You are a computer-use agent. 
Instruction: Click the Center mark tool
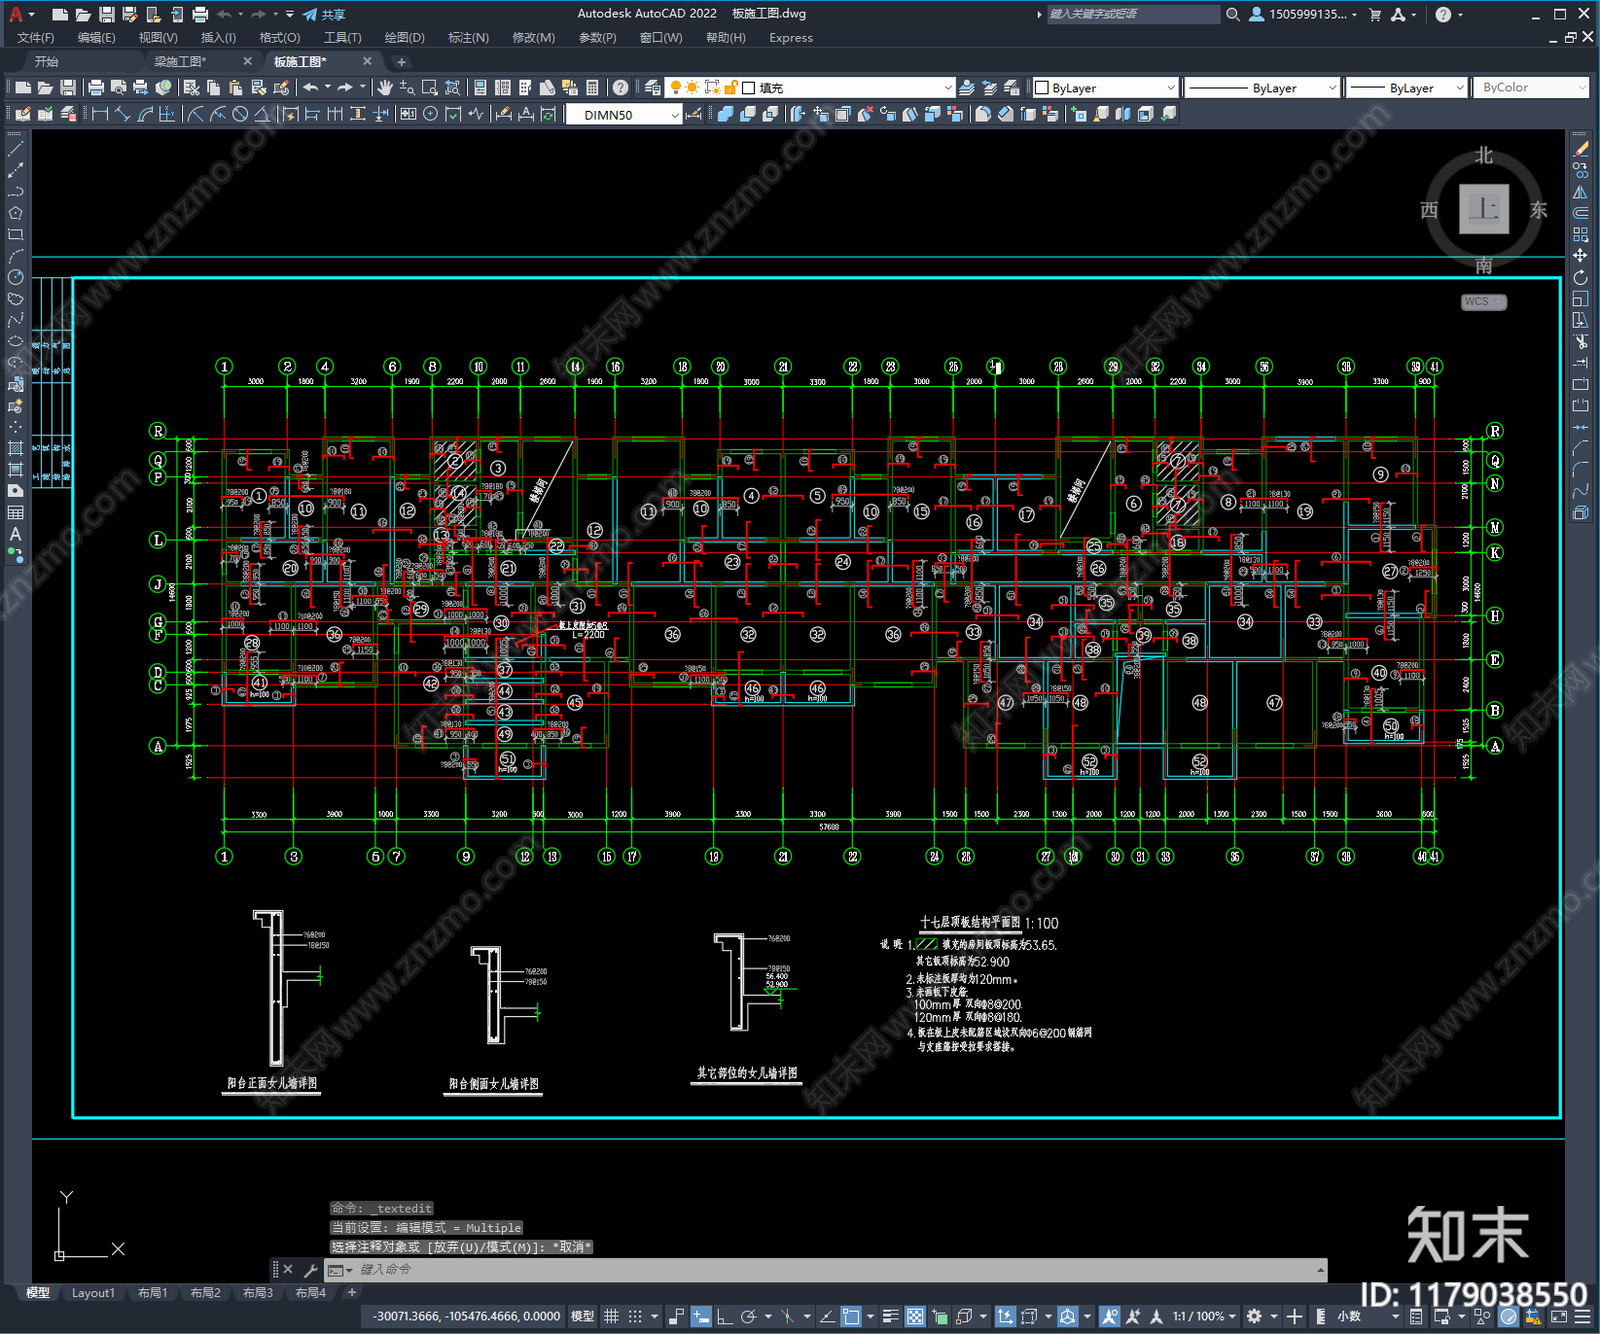[x=431, y=114]
